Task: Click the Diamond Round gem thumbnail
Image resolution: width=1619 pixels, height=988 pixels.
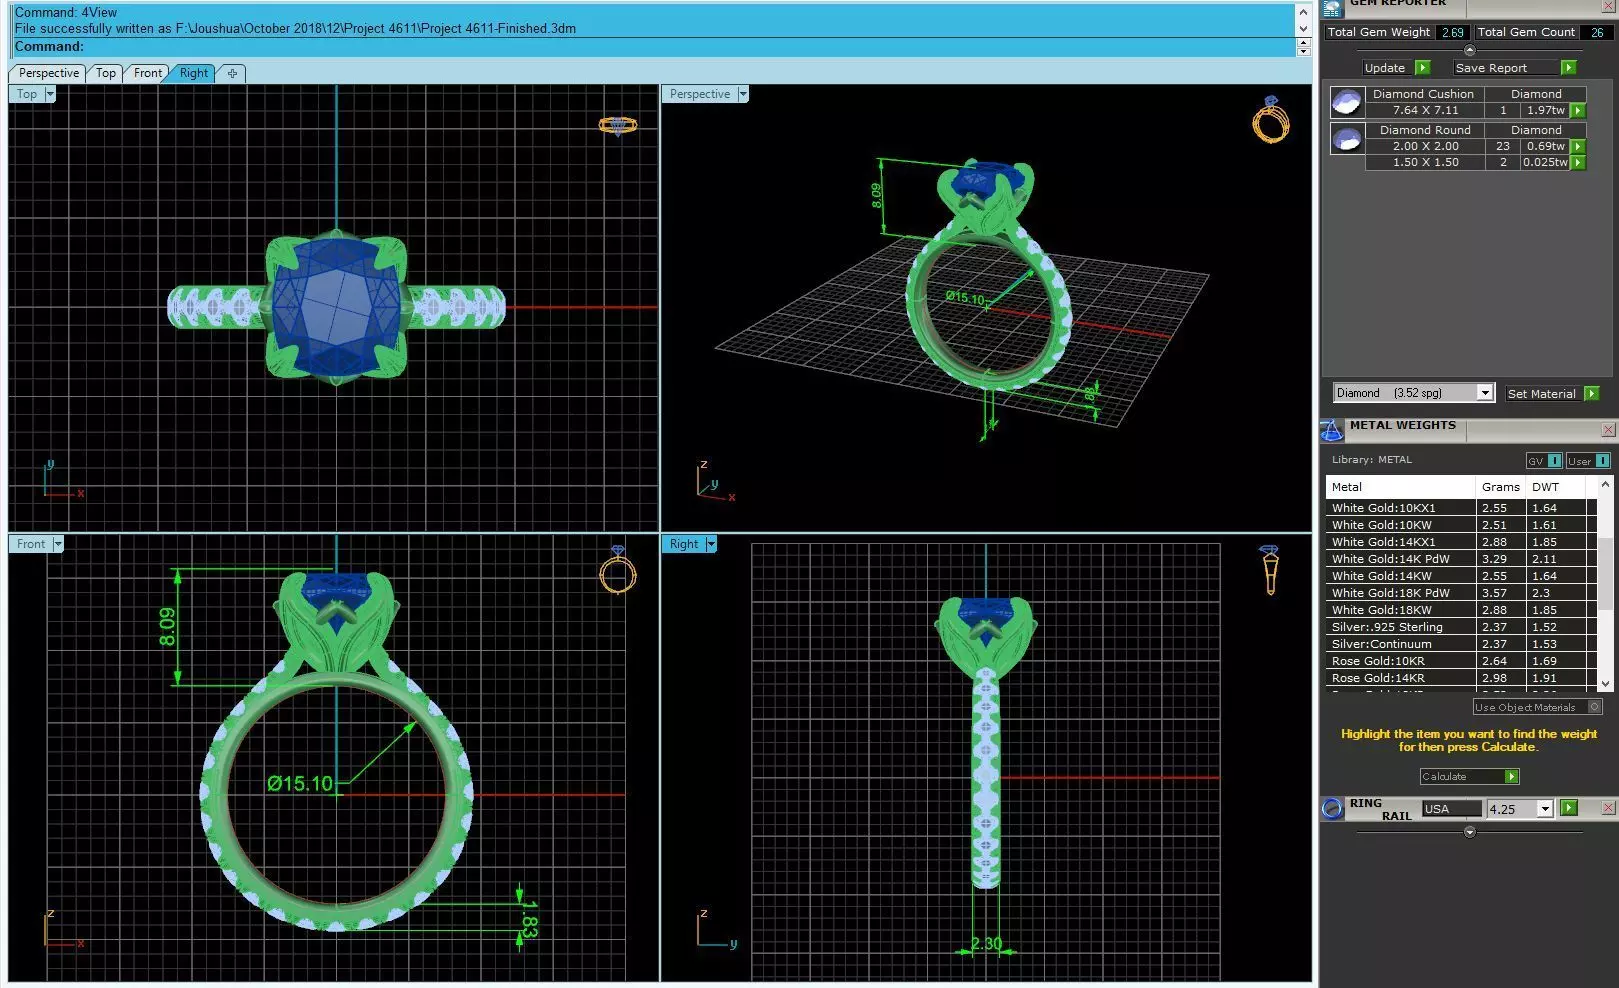Action: click(x=1347, y=138)
